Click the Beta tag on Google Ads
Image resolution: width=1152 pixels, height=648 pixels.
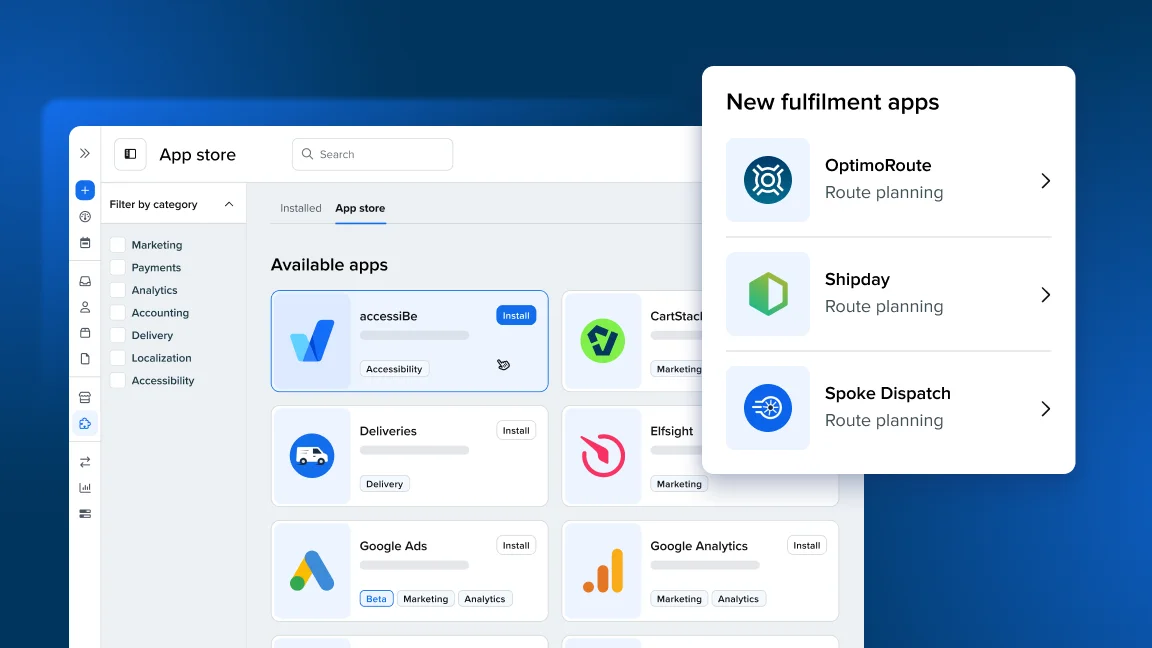pos(376,599)
